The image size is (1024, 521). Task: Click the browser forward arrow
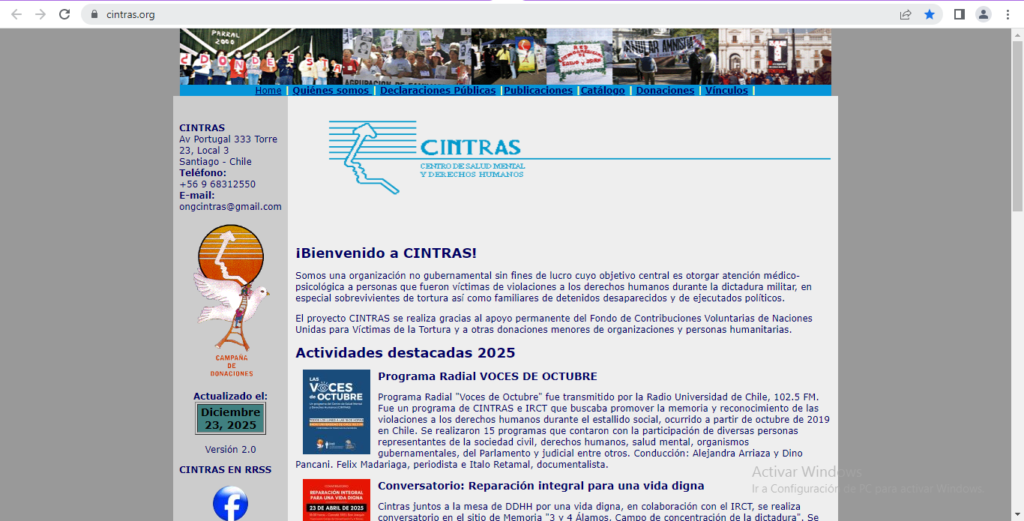40,14
